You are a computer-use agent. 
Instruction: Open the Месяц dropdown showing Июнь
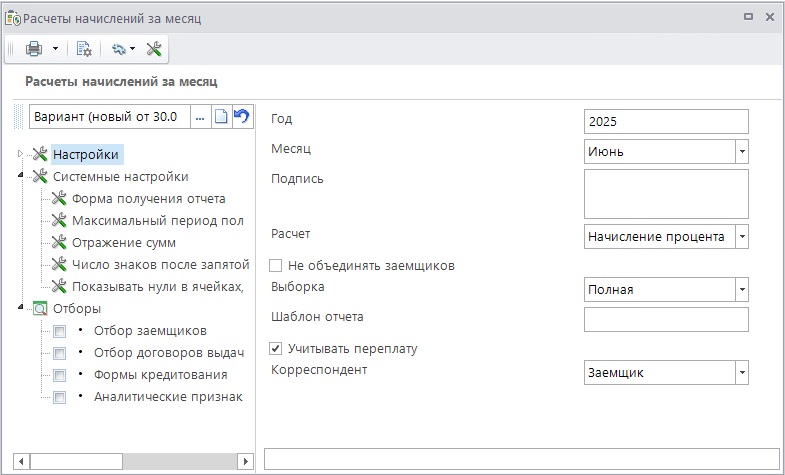741,152
